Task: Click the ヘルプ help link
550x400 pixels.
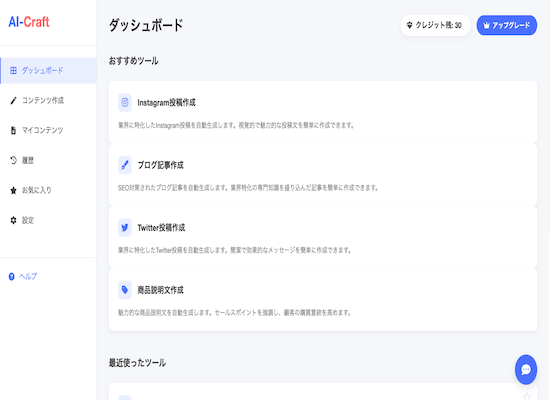Action: point(23,276)
